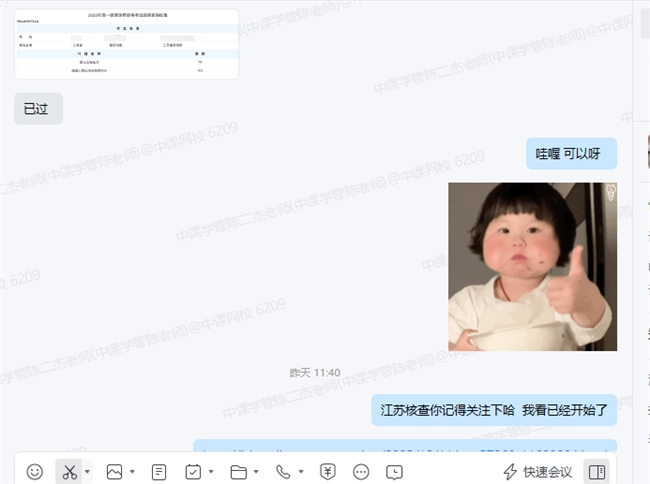Start a phone call

[283, 471]
